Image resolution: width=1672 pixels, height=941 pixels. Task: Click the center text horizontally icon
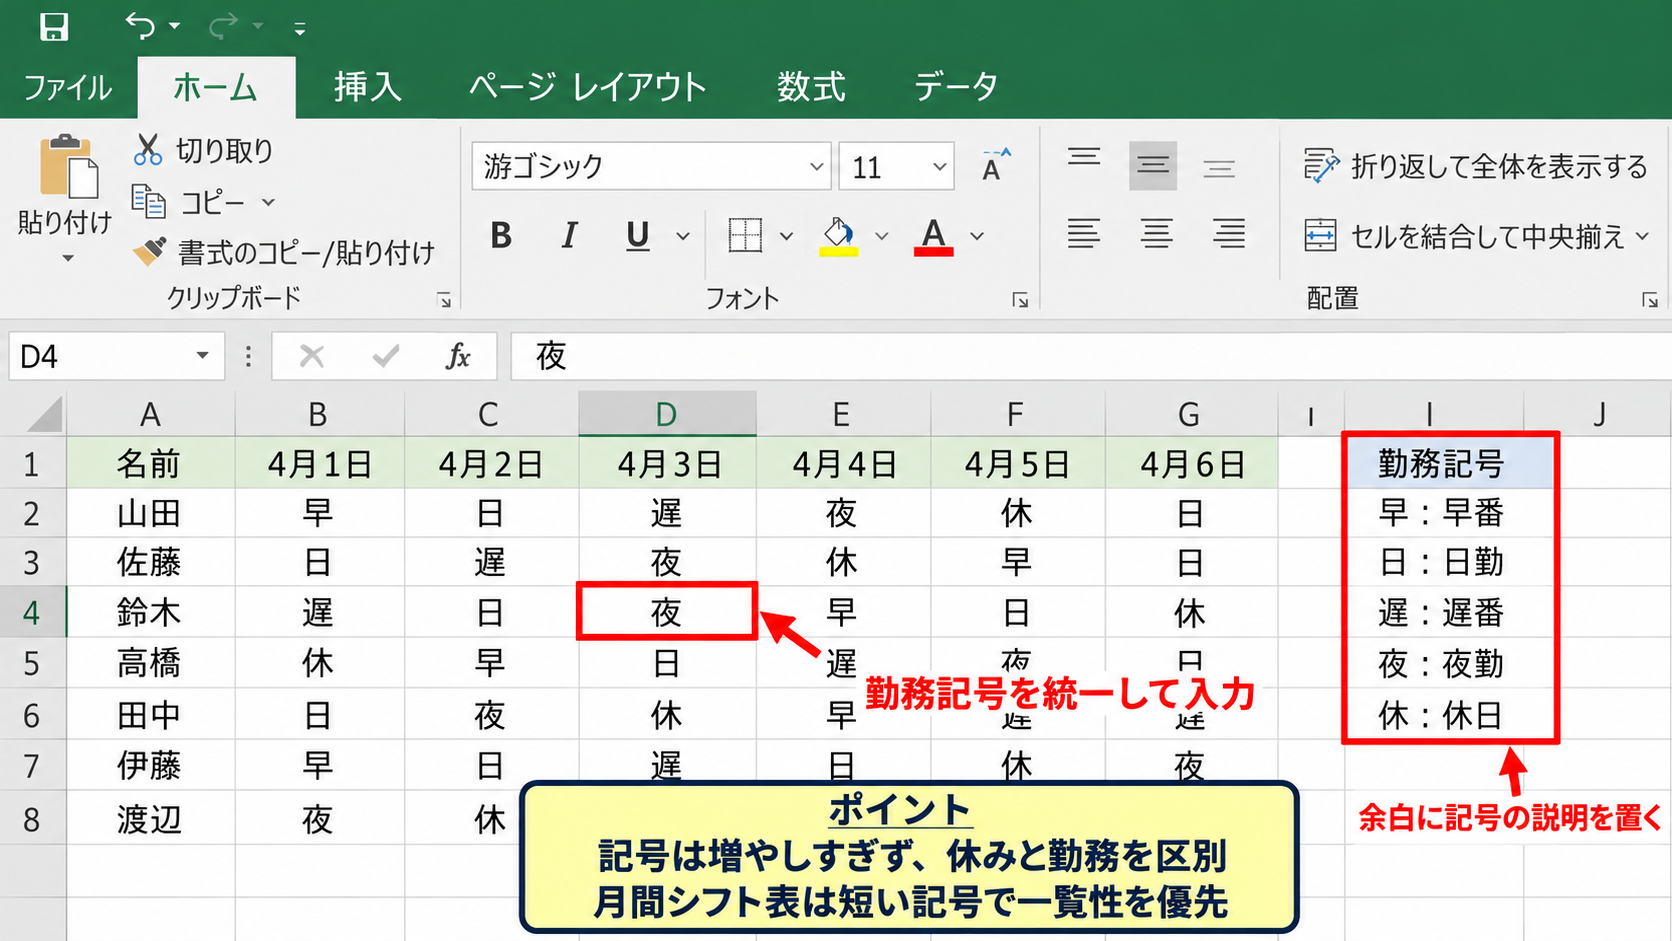pyautogui.click(x=1156, y=234)
